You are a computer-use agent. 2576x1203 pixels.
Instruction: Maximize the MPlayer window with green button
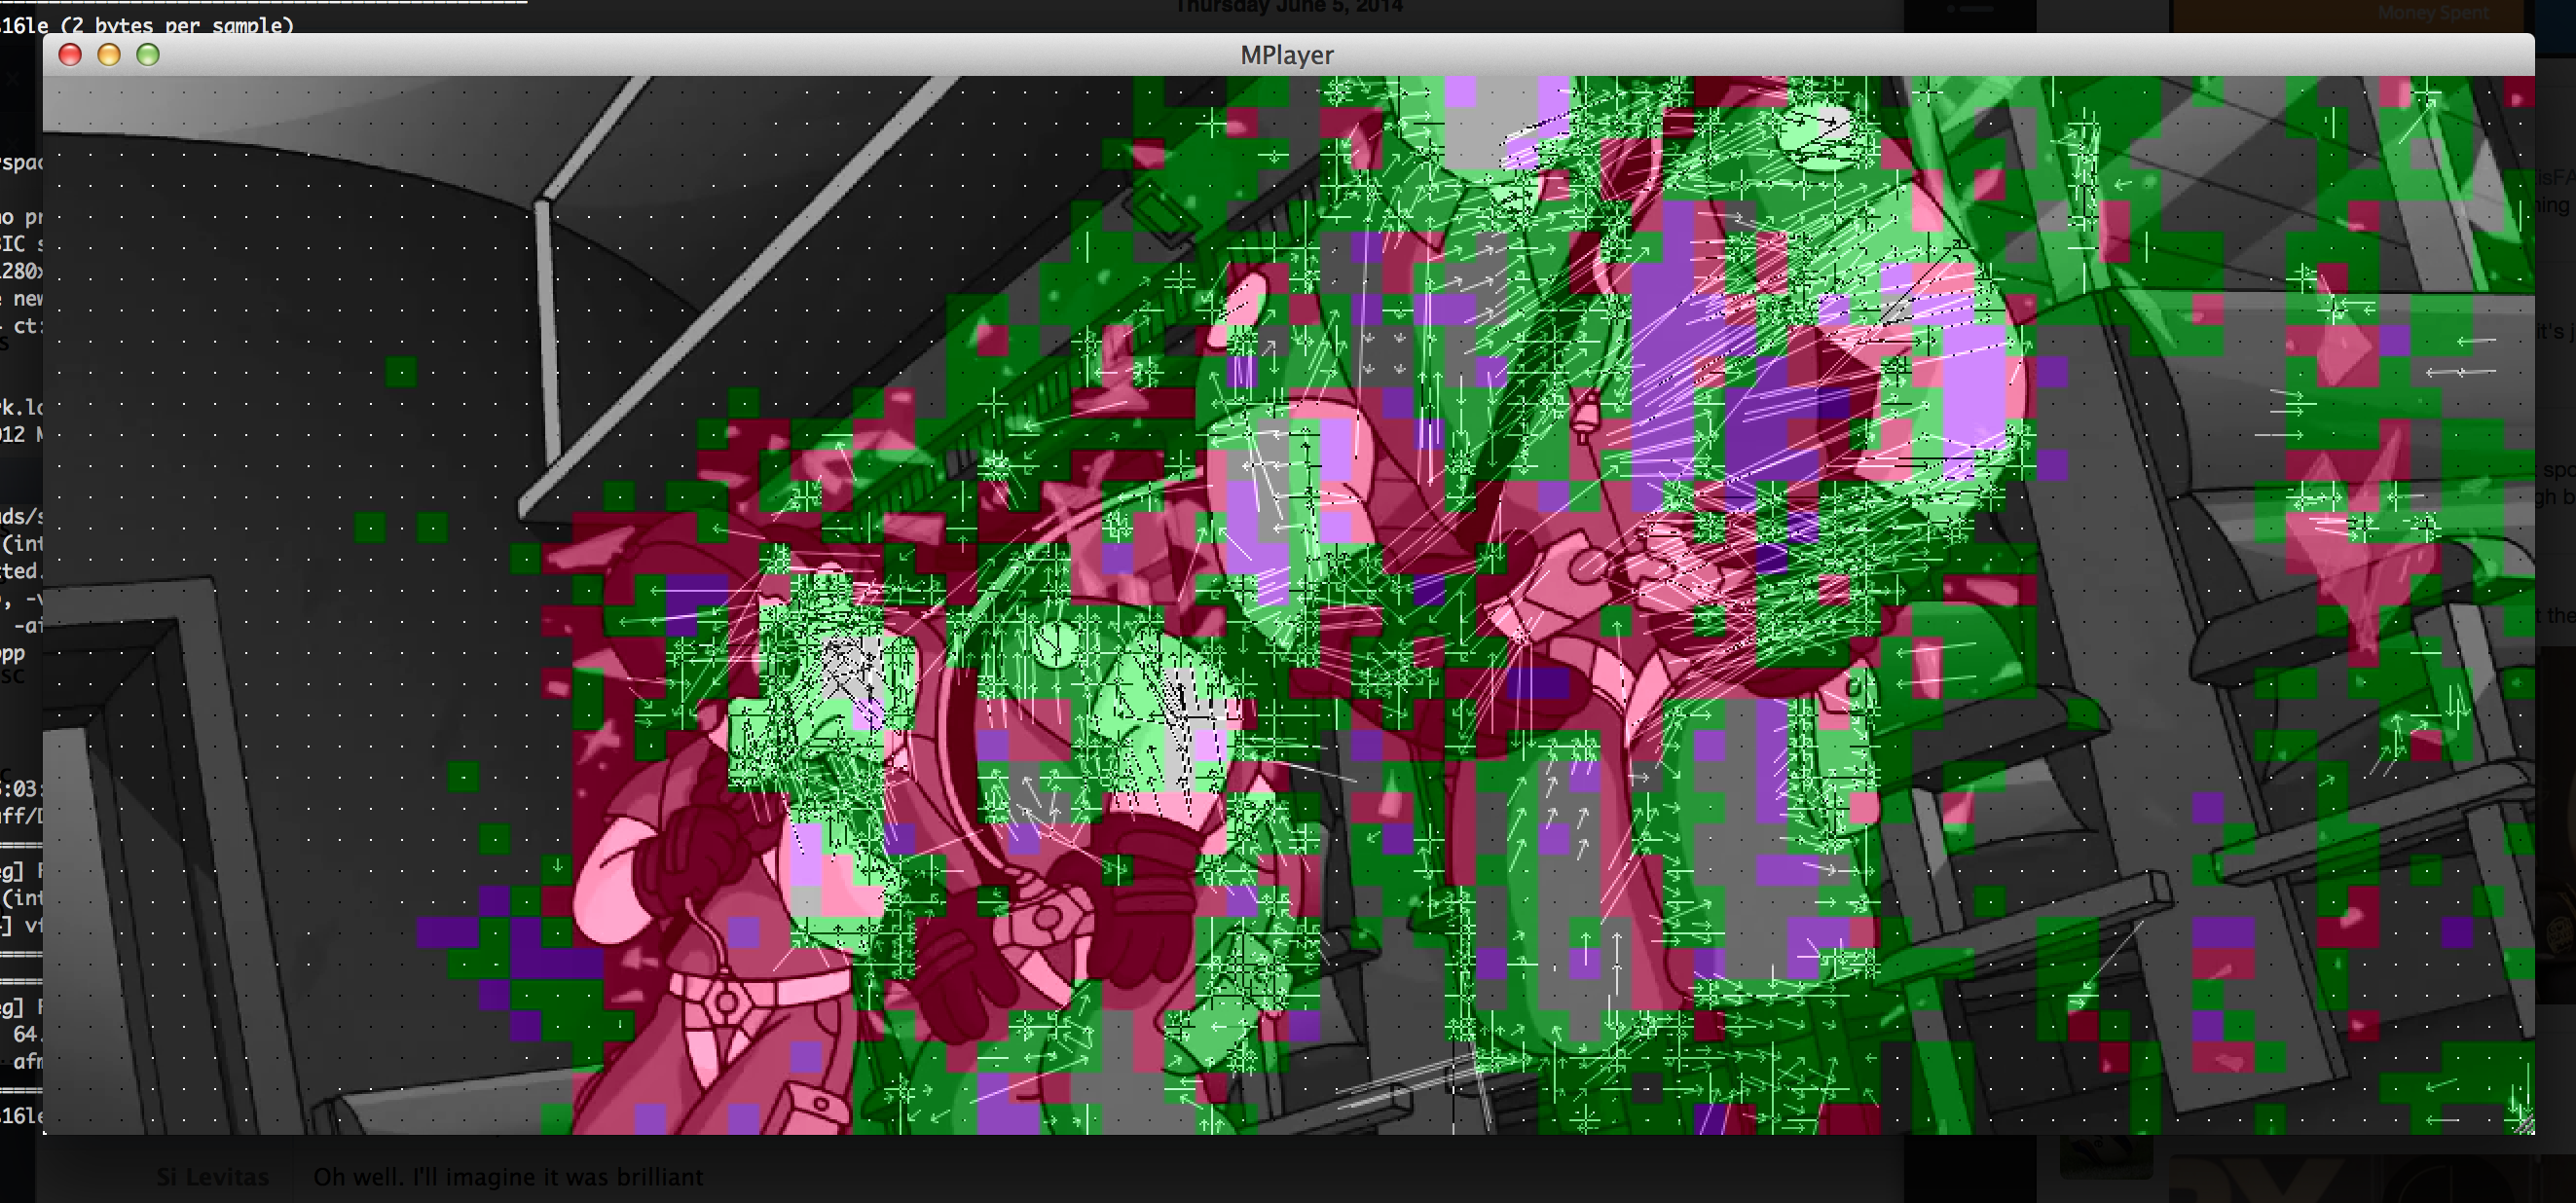[148, 55]
